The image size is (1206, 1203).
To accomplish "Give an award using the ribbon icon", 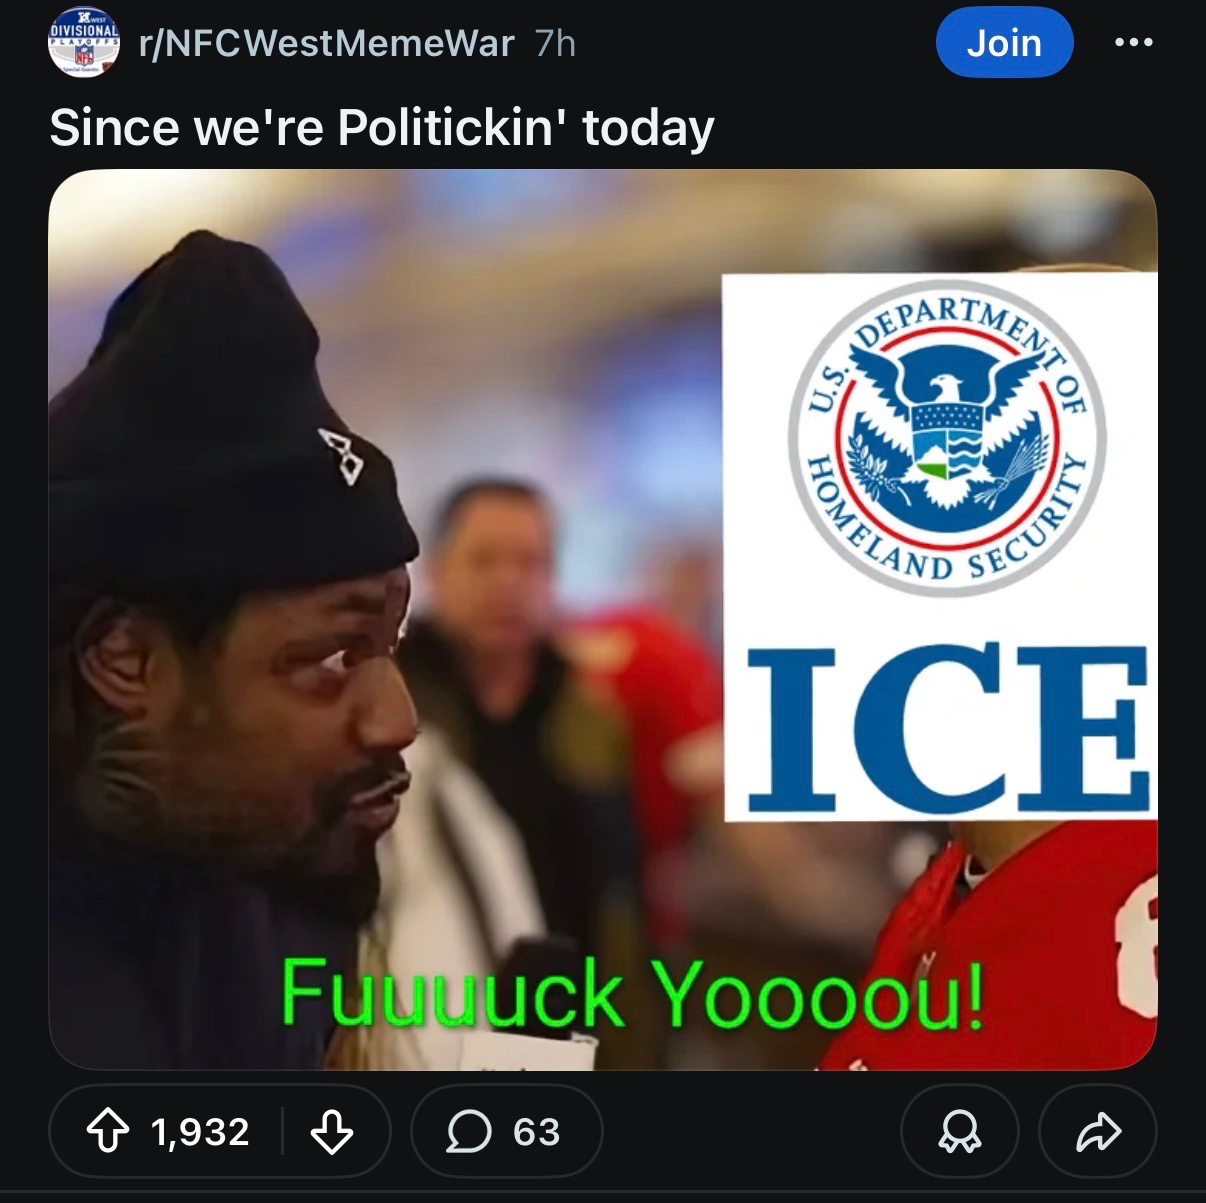I will click(959, 1131).
